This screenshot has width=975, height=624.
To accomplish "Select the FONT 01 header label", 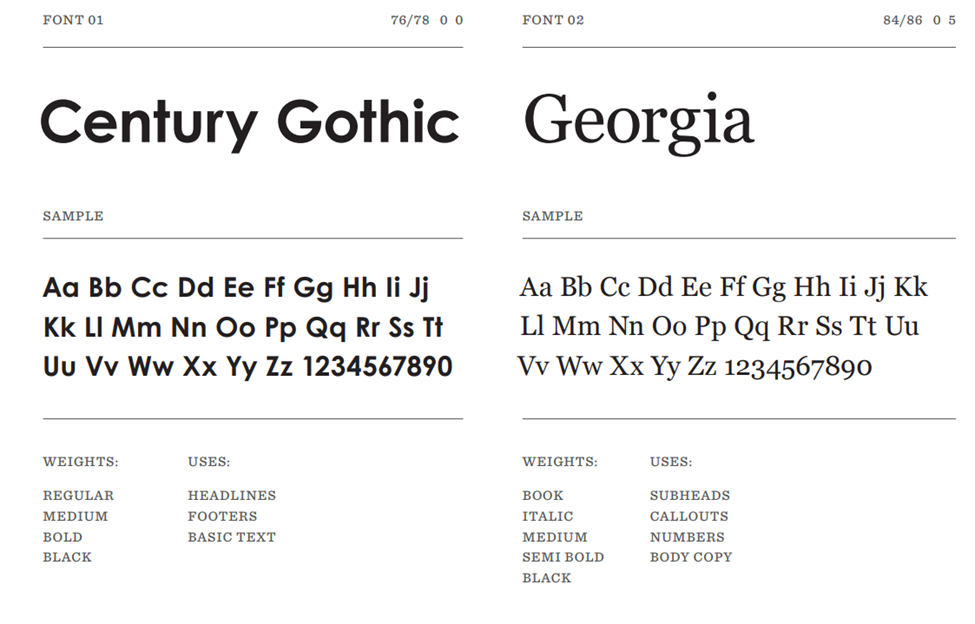I will coord(73,20).
